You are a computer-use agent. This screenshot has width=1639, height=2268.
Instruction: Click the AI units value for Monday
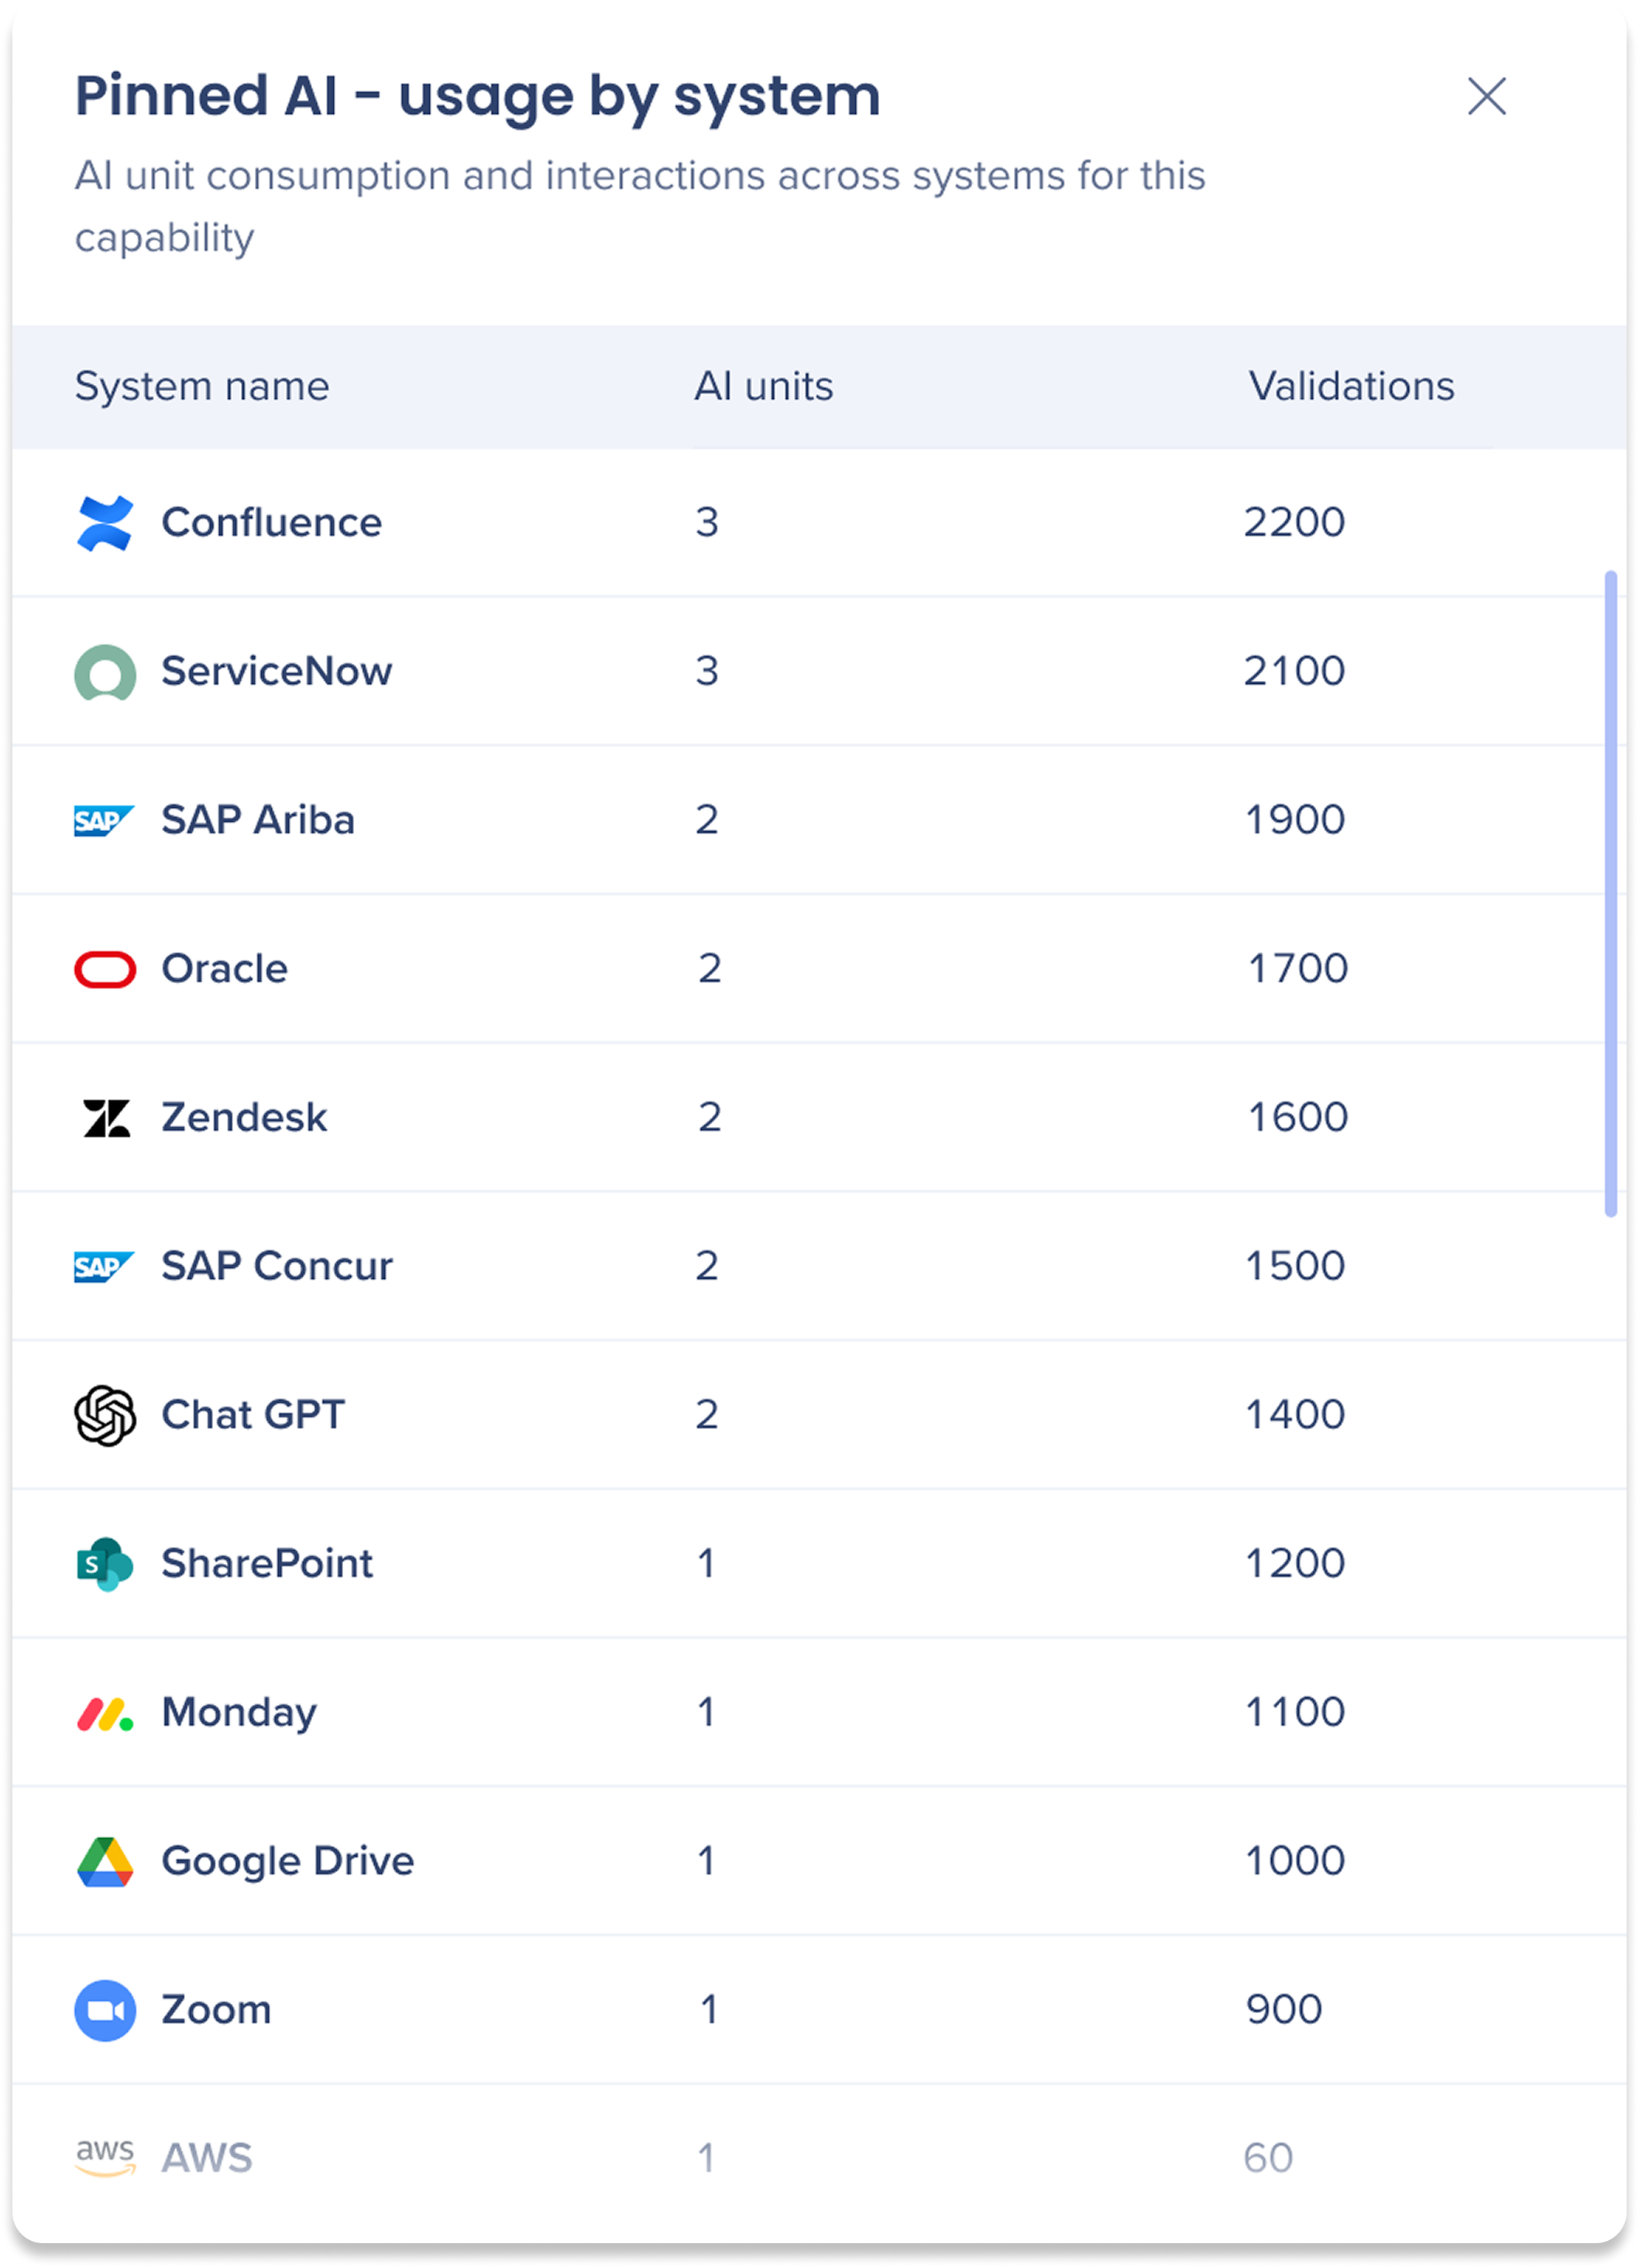click(x=707, y=1712)
